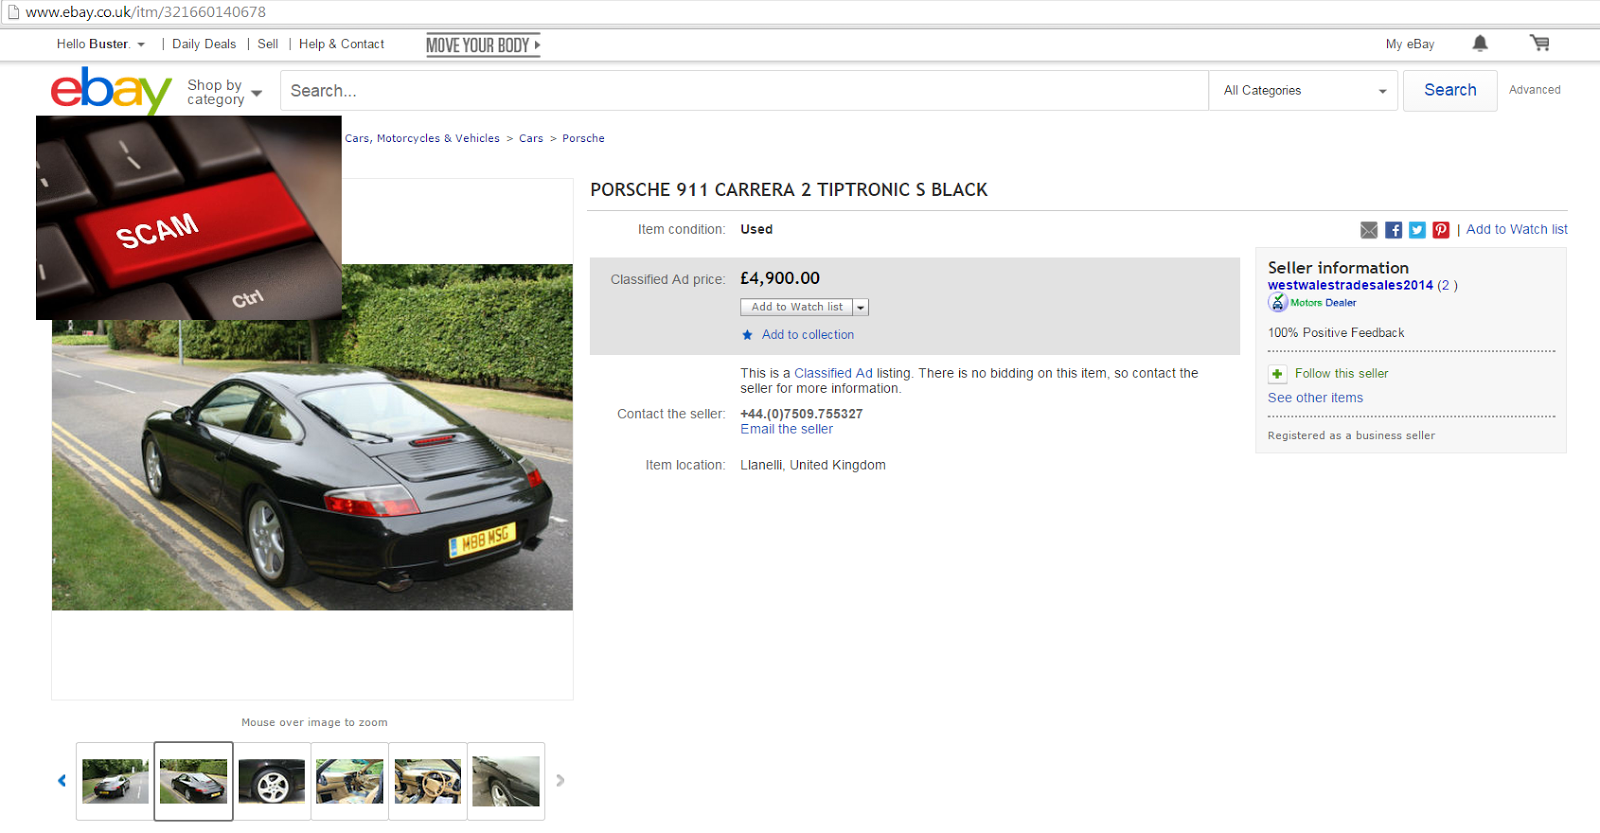Focus the Search input field
Screen dimensions: 1600x833
(x=744, y=90)
